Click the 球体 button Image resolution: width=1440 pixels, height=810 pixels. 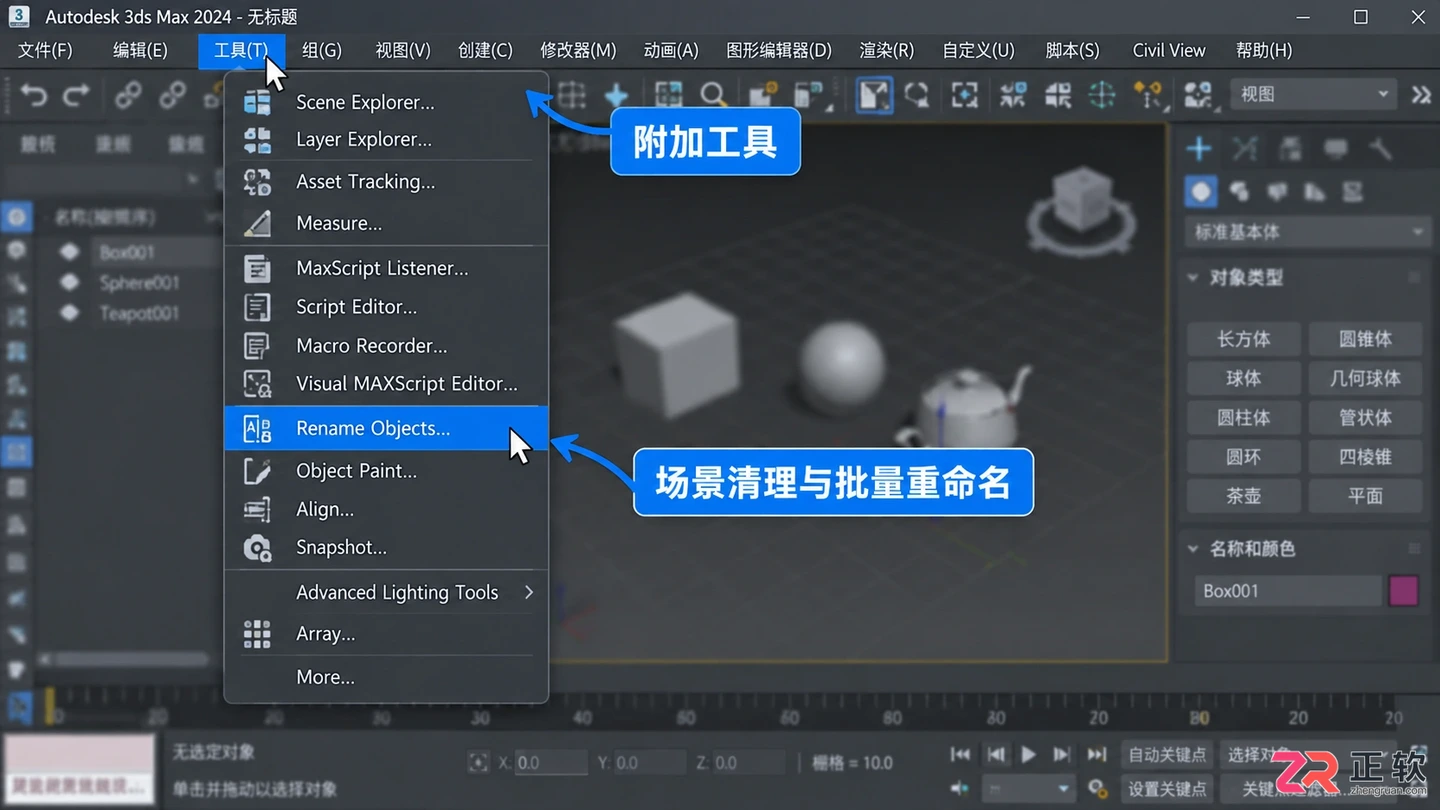click(1244, 378)
